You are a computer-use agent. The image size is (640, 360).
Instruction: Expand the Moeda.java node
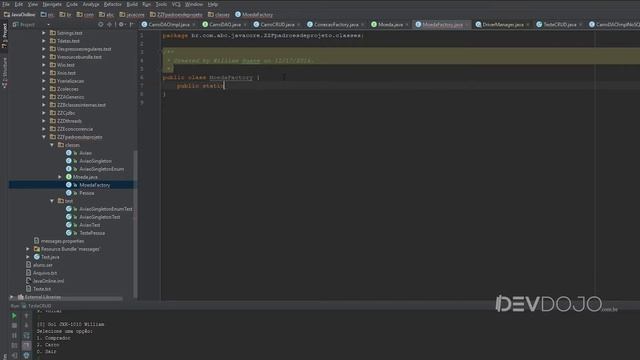pos(60,177)
